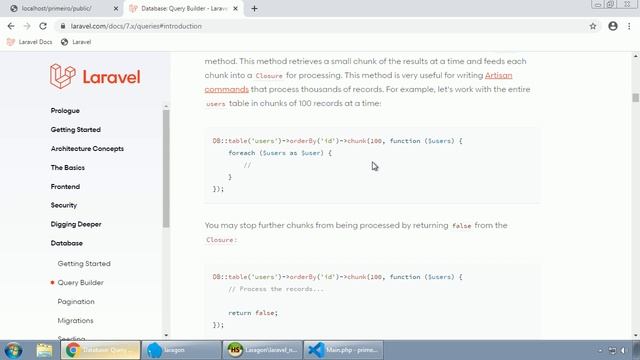Click page scroll down arrow
This screenshot has width=640, height=360.
[636, 335]
